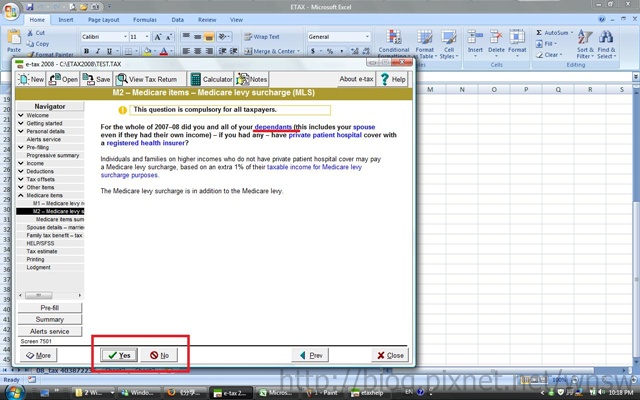Click the Summary navigator button
Image resolution: width=640 pixels, height=400 pixels.
50,319
